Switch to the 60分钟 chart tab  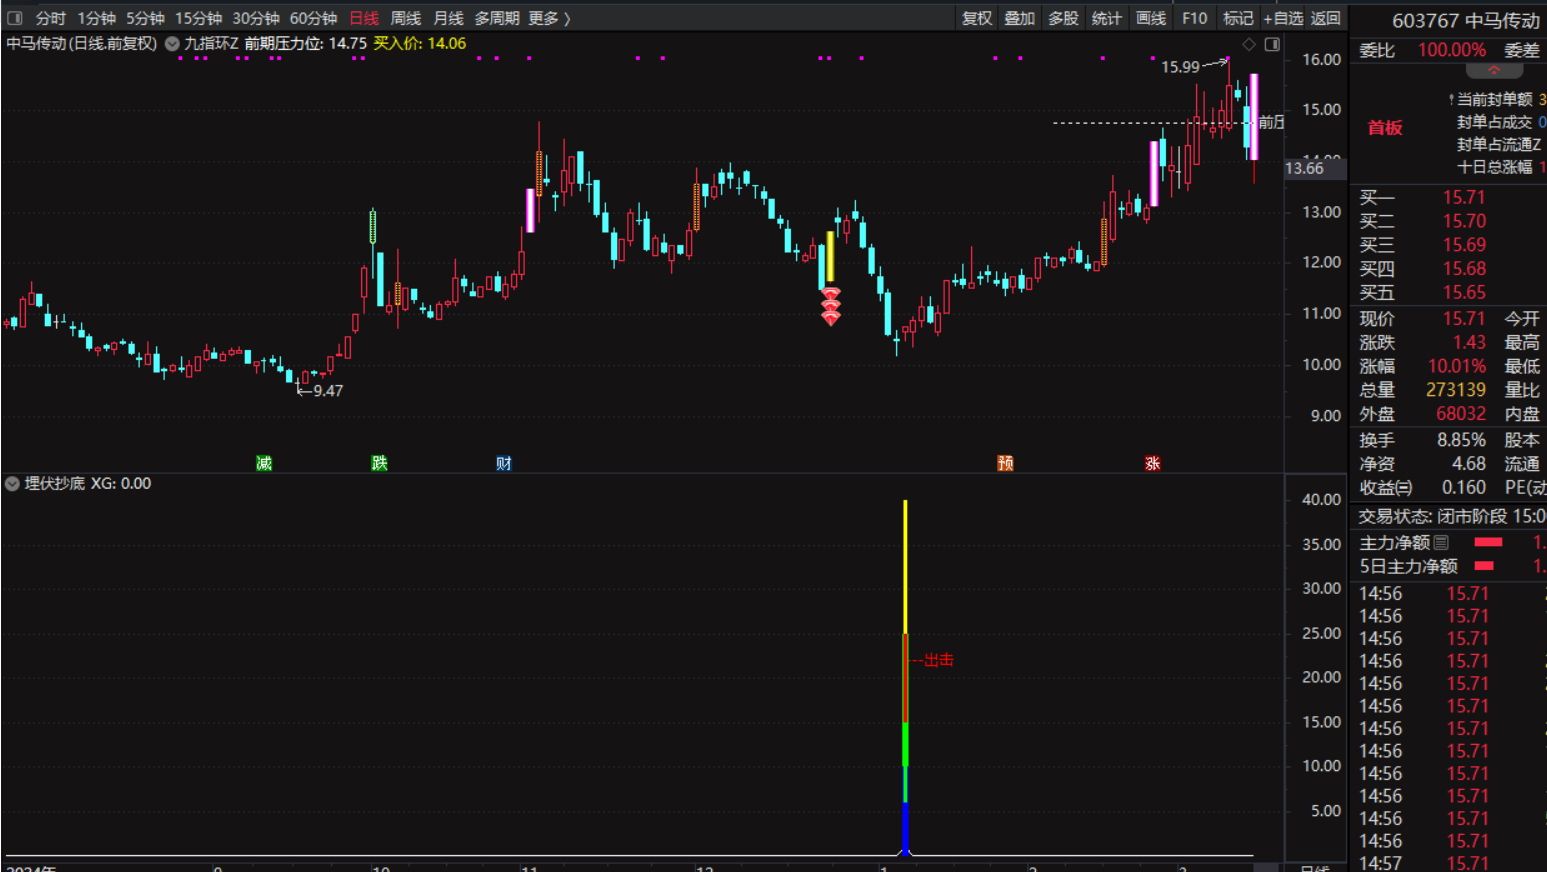313,18
